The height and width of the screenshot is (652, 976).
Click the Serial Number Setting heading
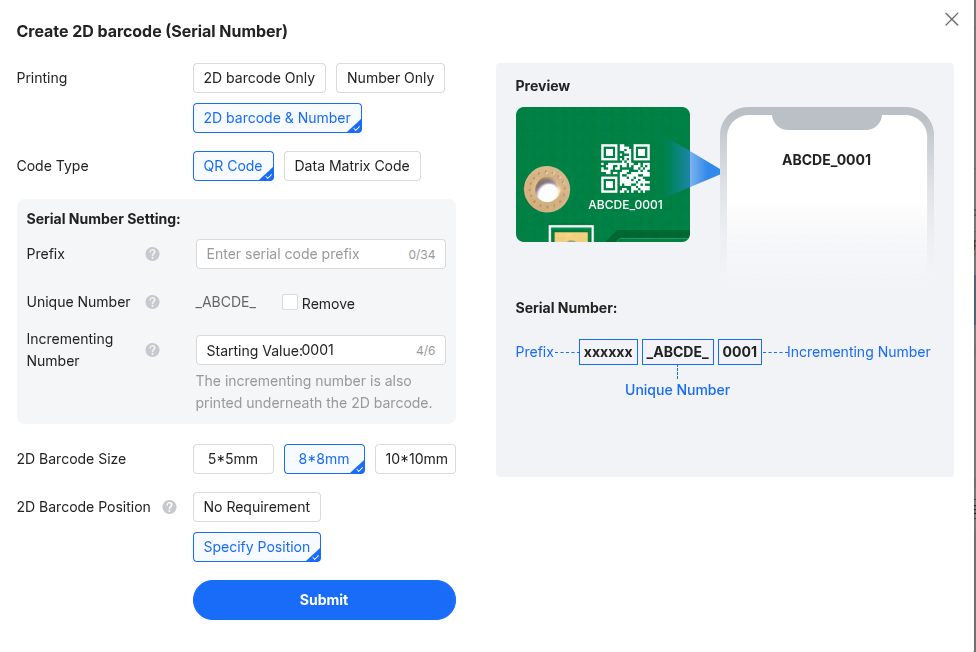click(x=103, y=219)
